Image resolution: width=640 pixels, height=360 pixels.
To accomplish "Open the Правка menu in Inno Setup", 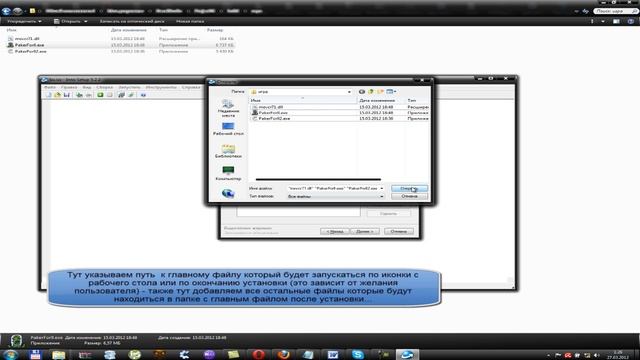I will coord(69,87).
